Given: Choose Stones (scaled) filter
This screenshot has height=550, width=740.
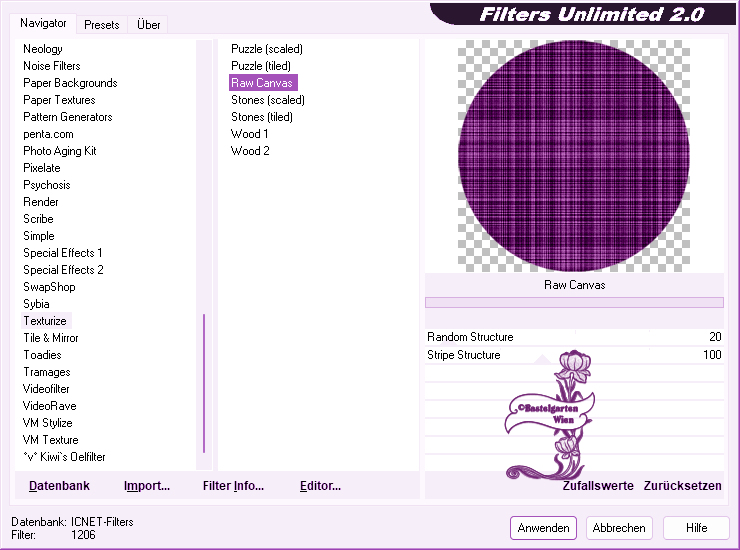Looking at the screenshot, I should [268, 100].
